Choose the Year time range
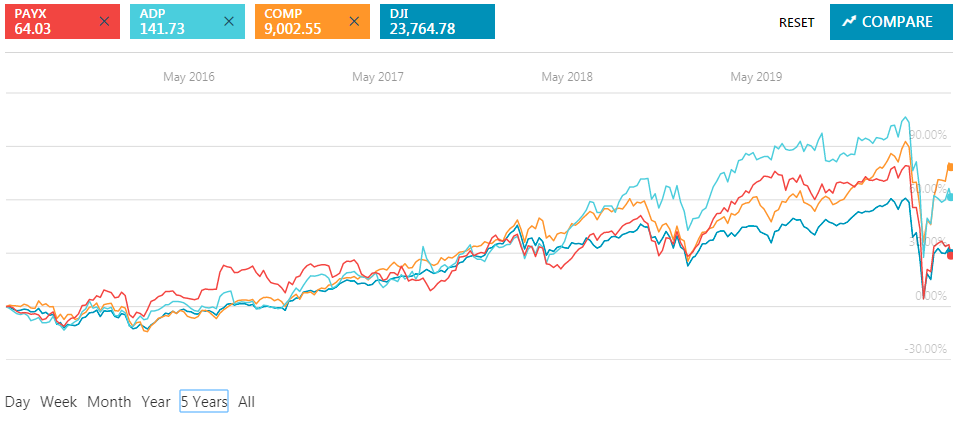The height and width of the screenshot is (421, 964). pos(156,402)
